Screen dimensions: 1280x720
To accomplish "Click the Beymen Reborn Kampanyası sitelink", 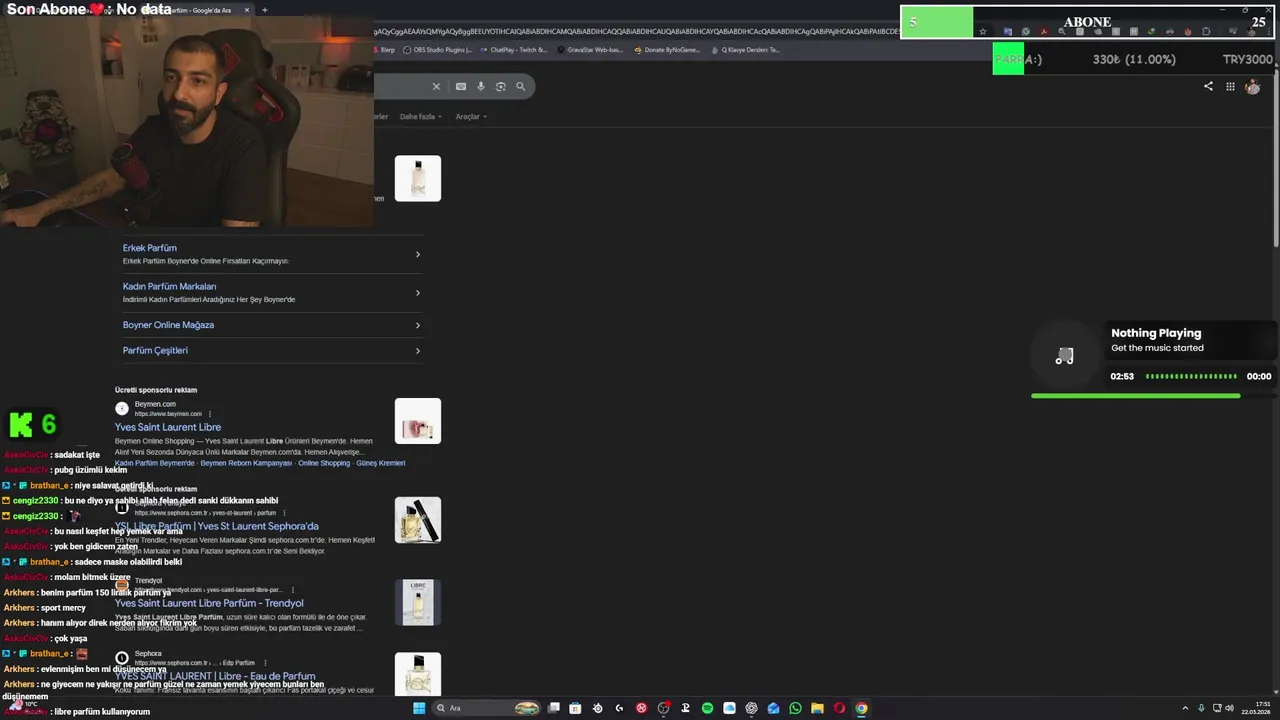I will click(x=246, y=463).
